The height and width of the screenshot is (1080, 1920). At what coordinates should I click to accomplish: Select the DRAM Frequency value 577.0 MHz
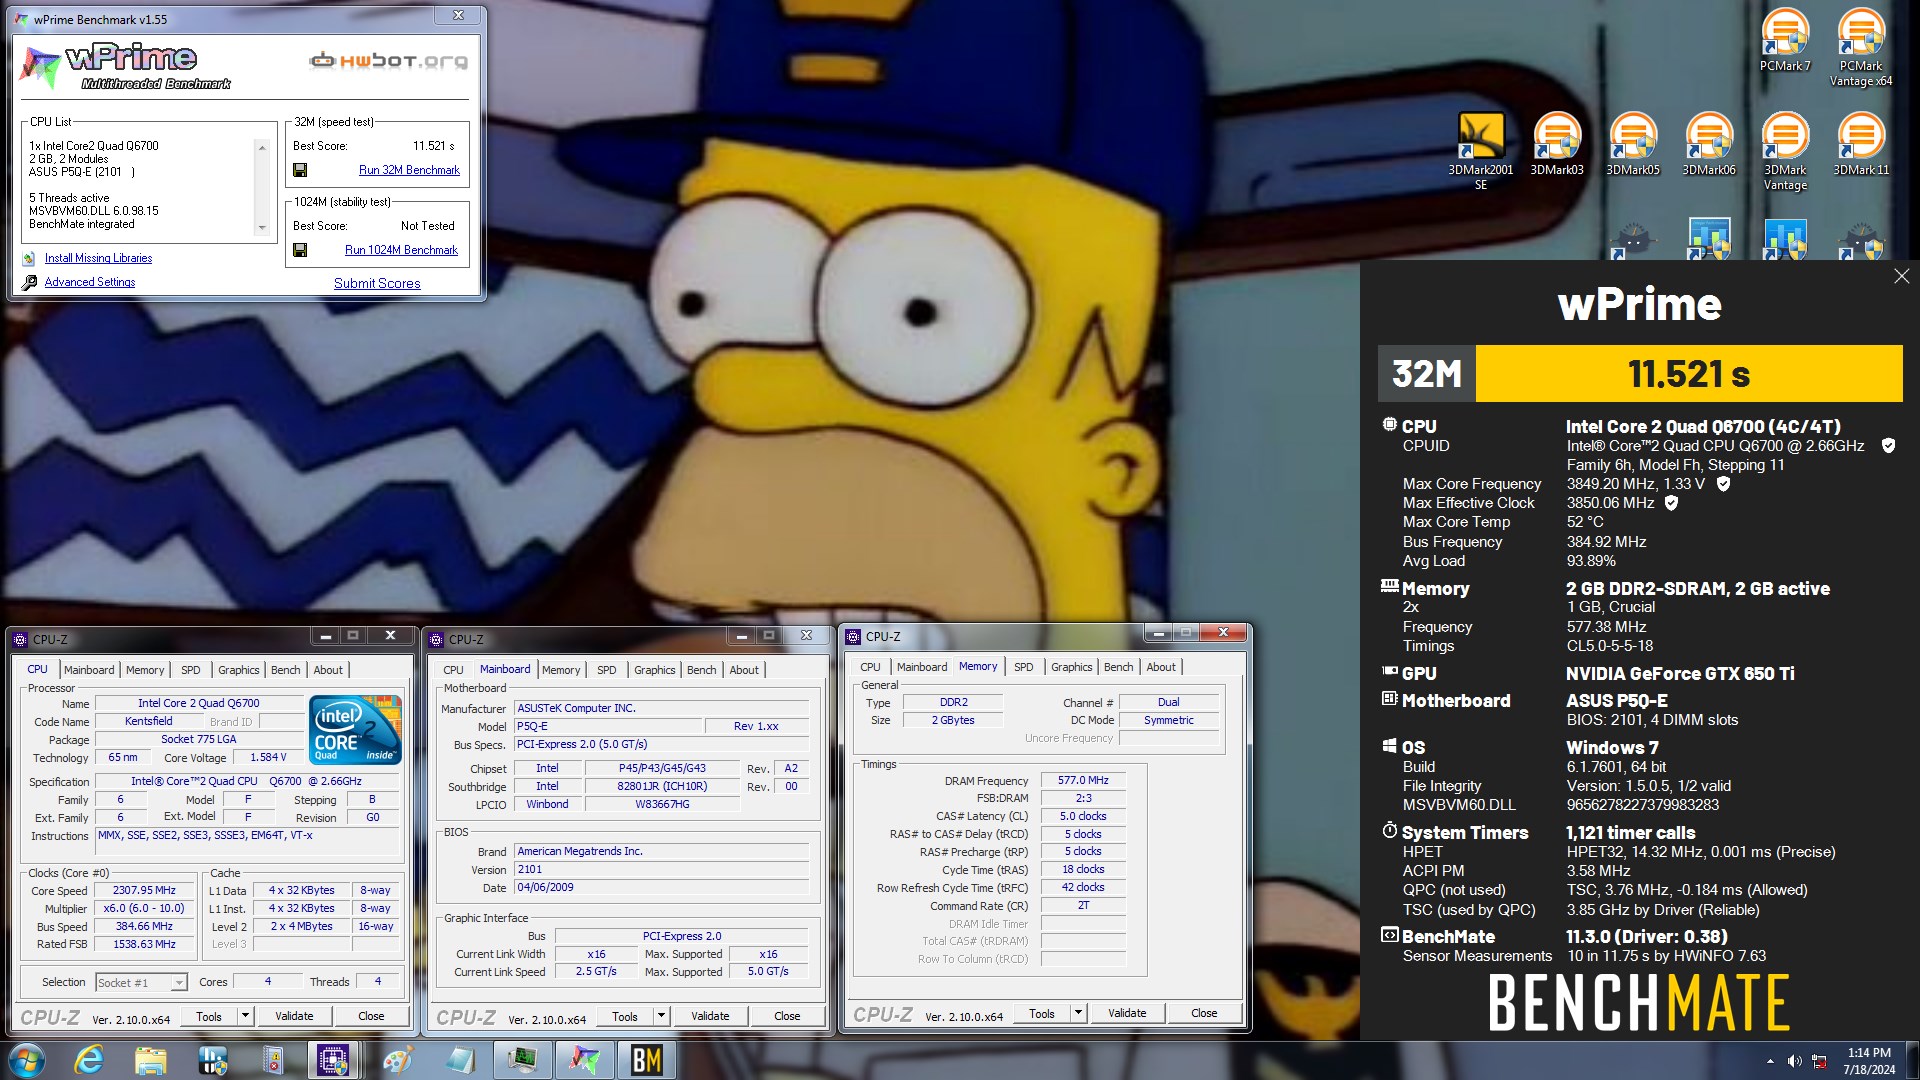(x=1083, y=781)
